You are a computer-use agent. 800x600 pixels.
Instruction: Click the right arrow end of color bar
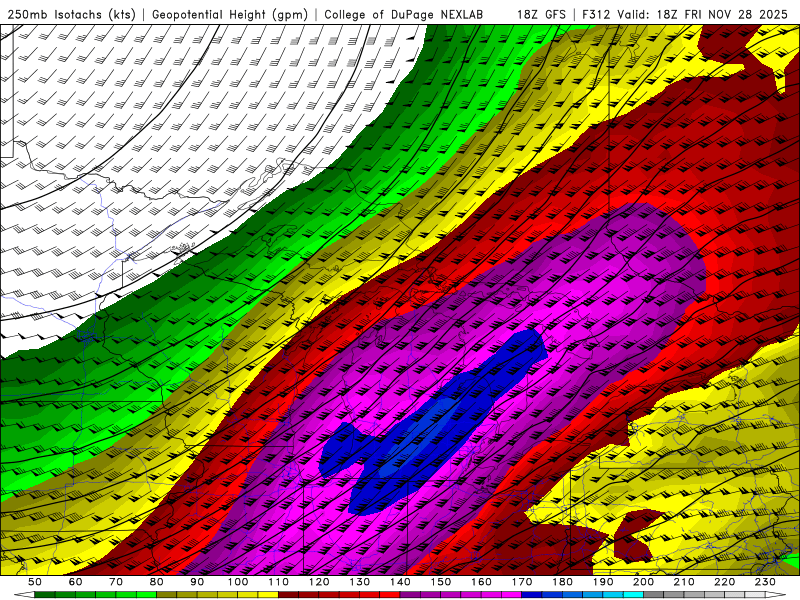[x=776, y=595]
